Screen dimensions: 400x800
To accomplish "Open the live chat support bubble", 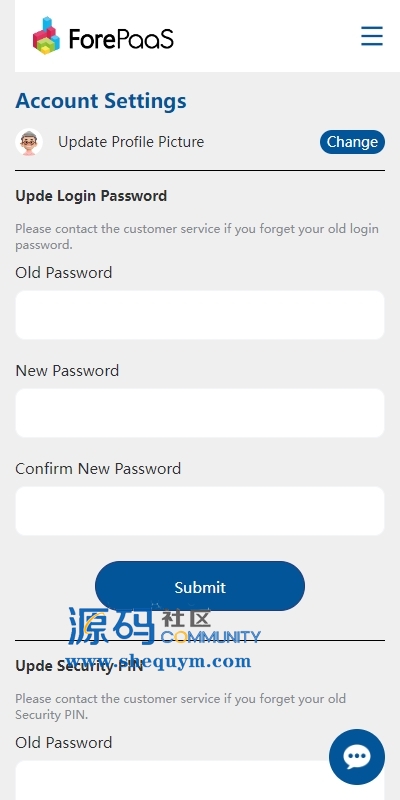I will (x=357, y=757).
